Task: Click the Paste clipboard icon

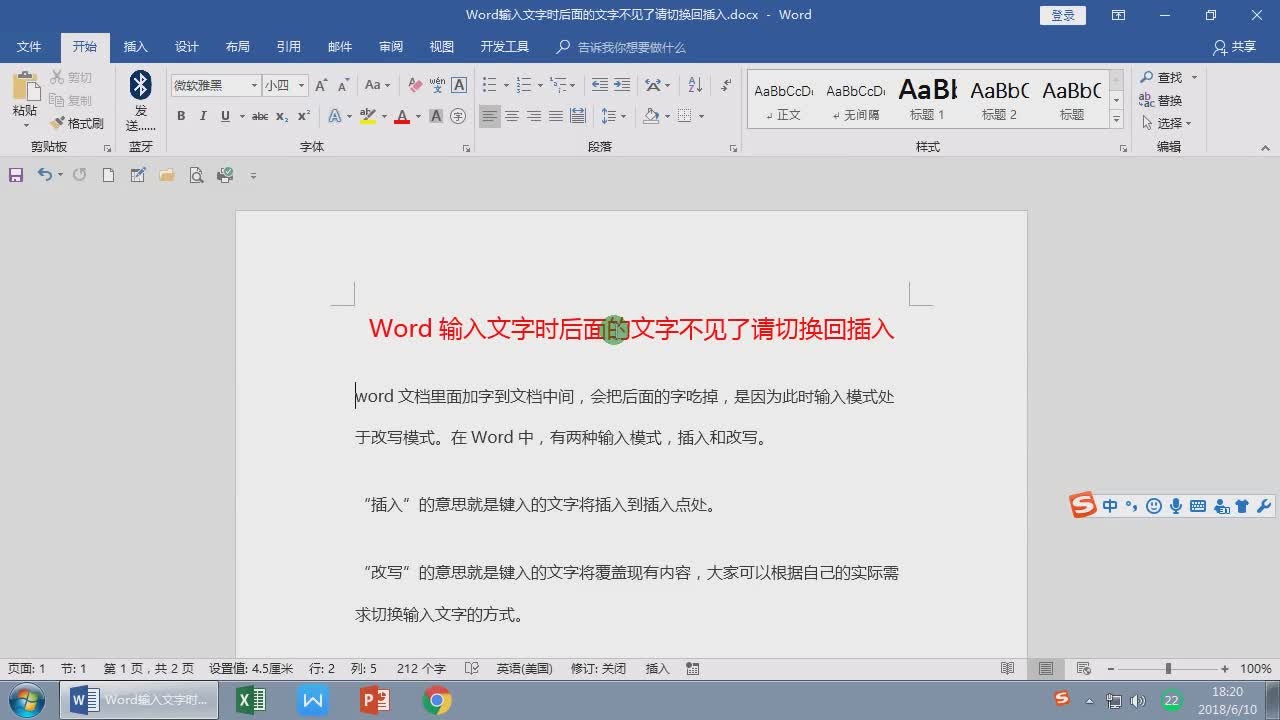Action: point(25,88)
